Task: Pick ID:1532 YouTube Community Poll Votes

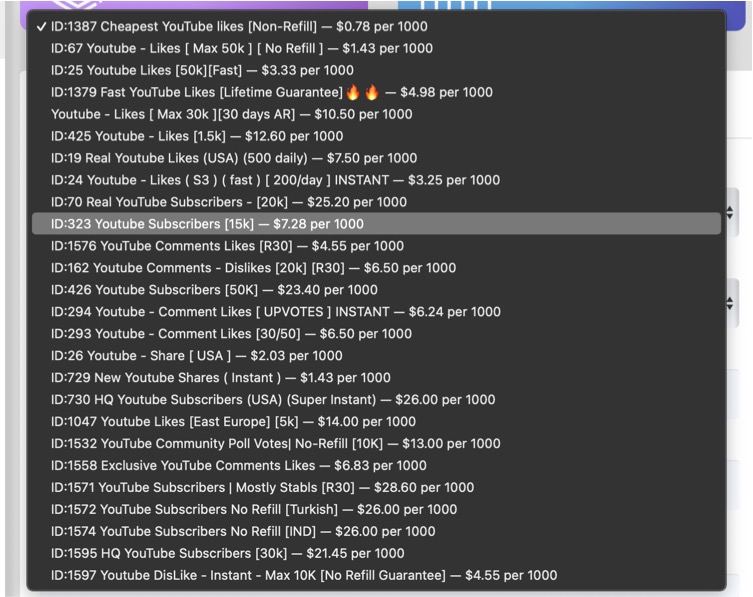Action: pyautogui.click(x=376, y=444)
